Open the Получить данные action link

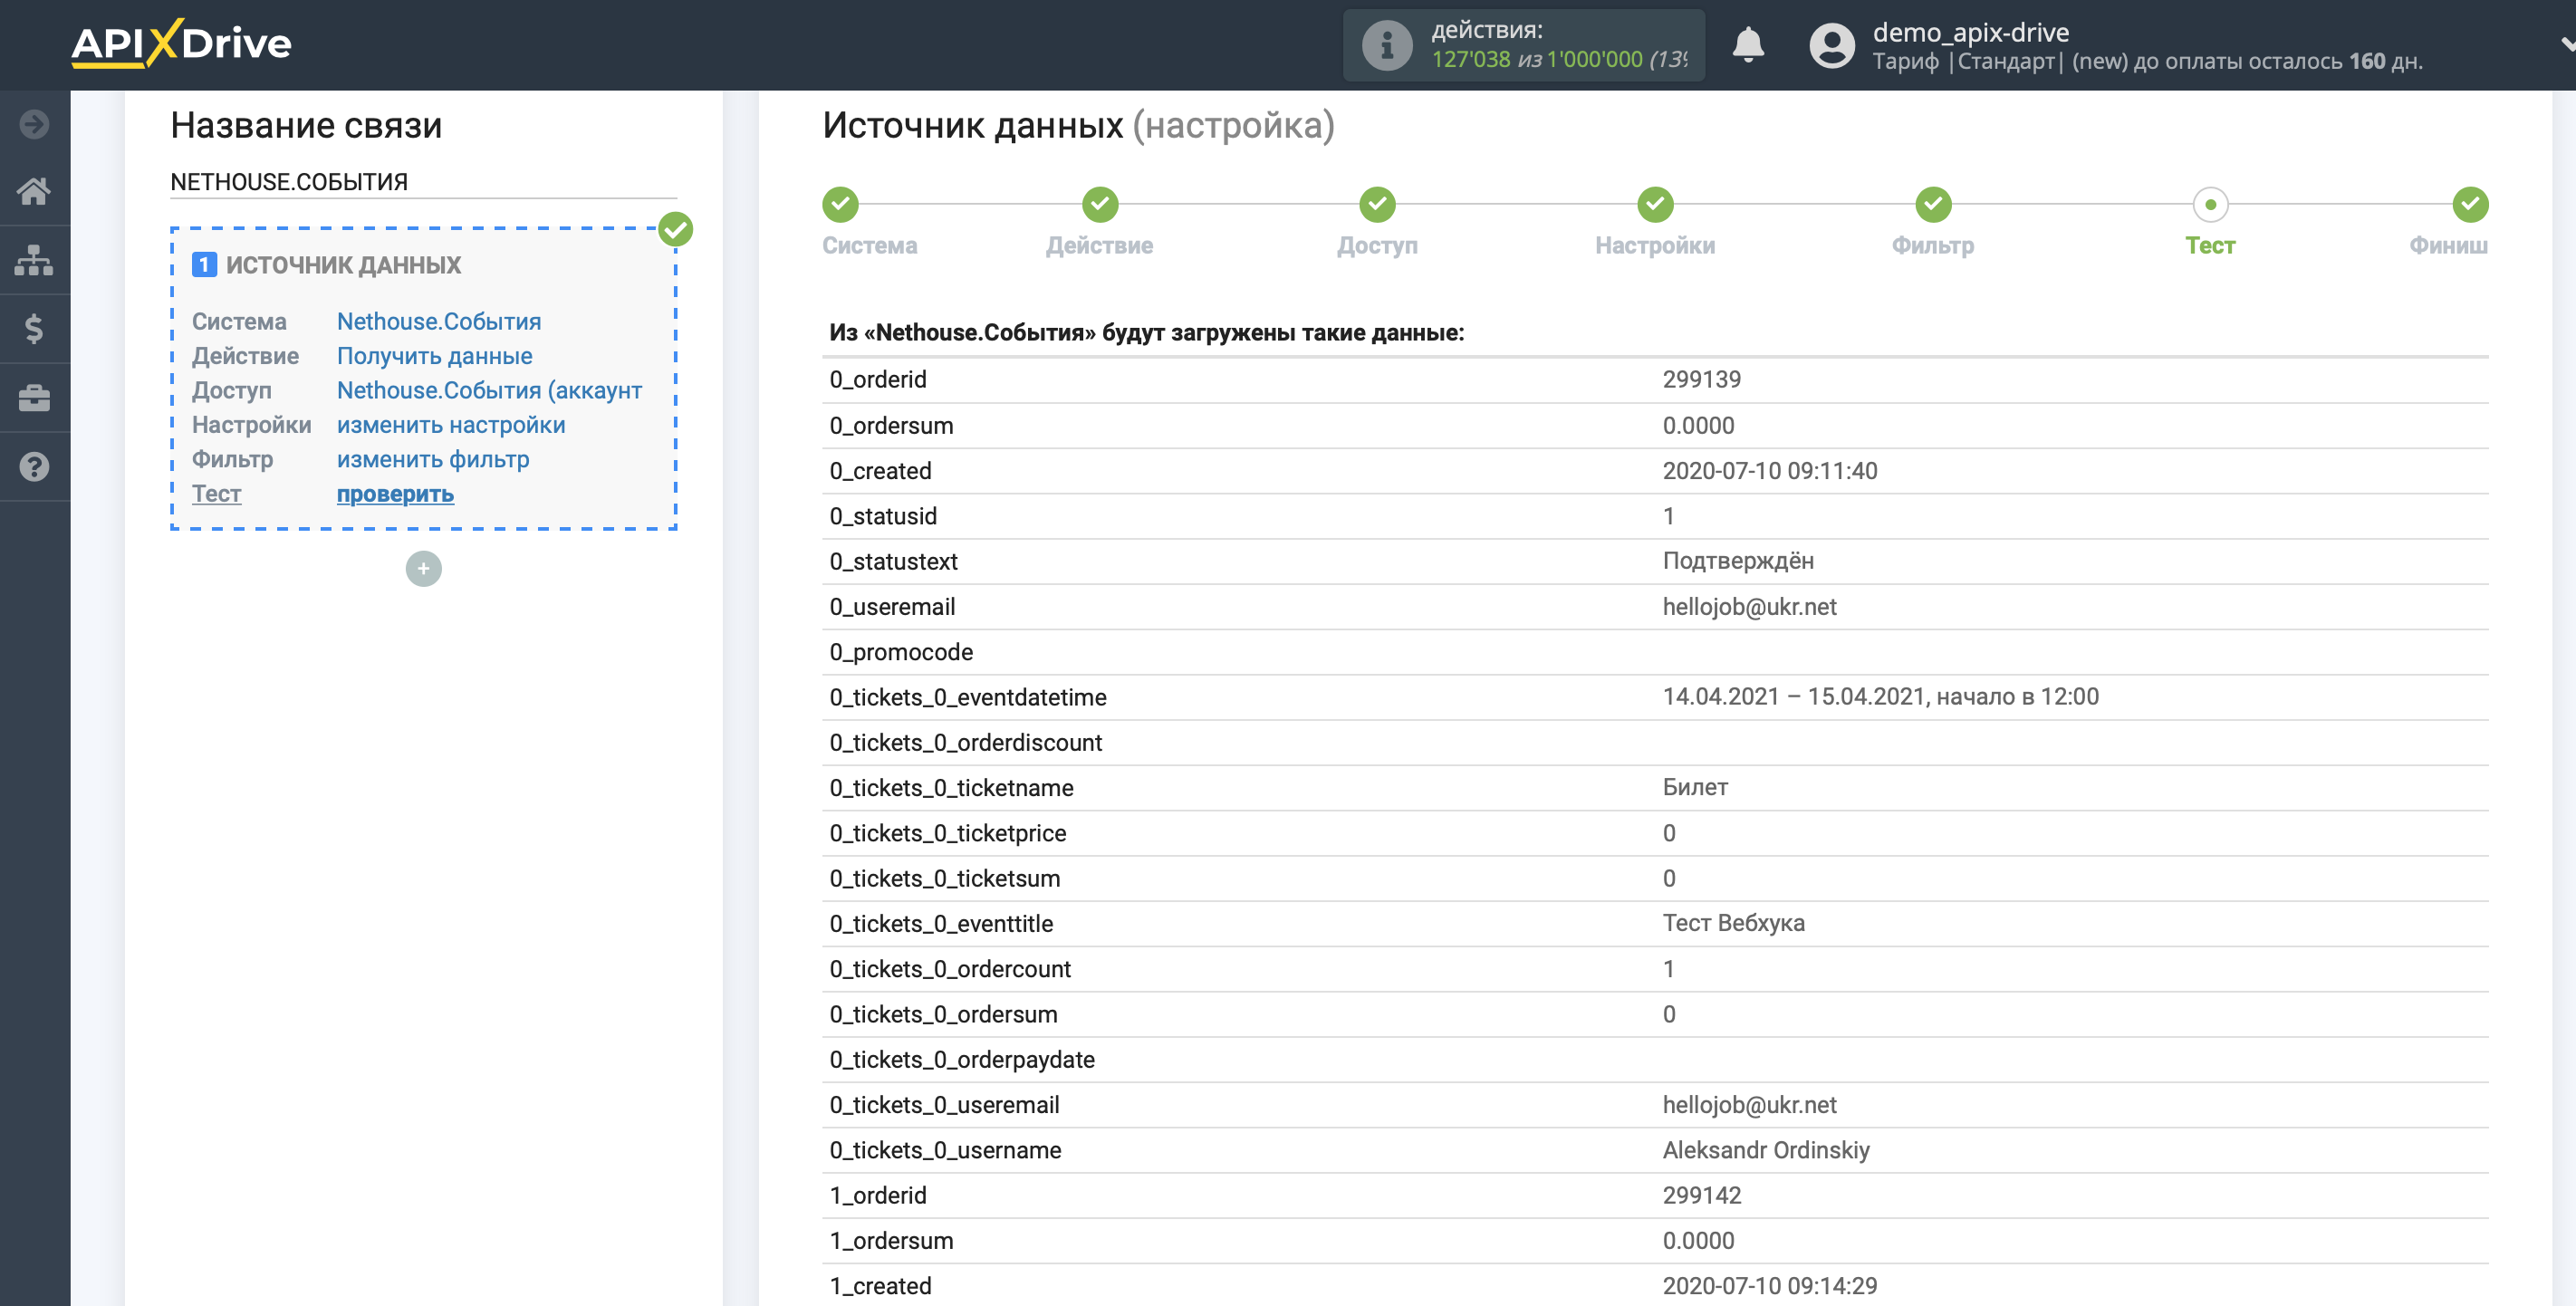[434, 356]
